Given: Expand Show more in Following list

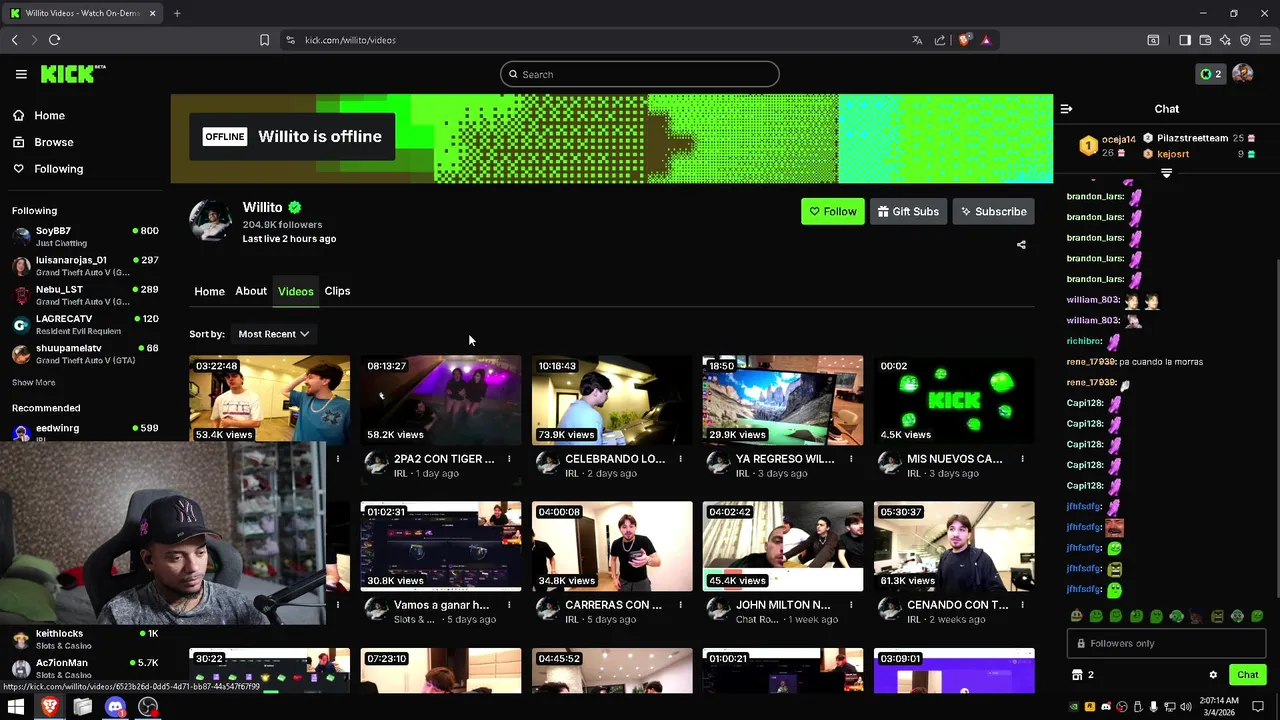Looking at the screenshot, I should click(33, 382).
